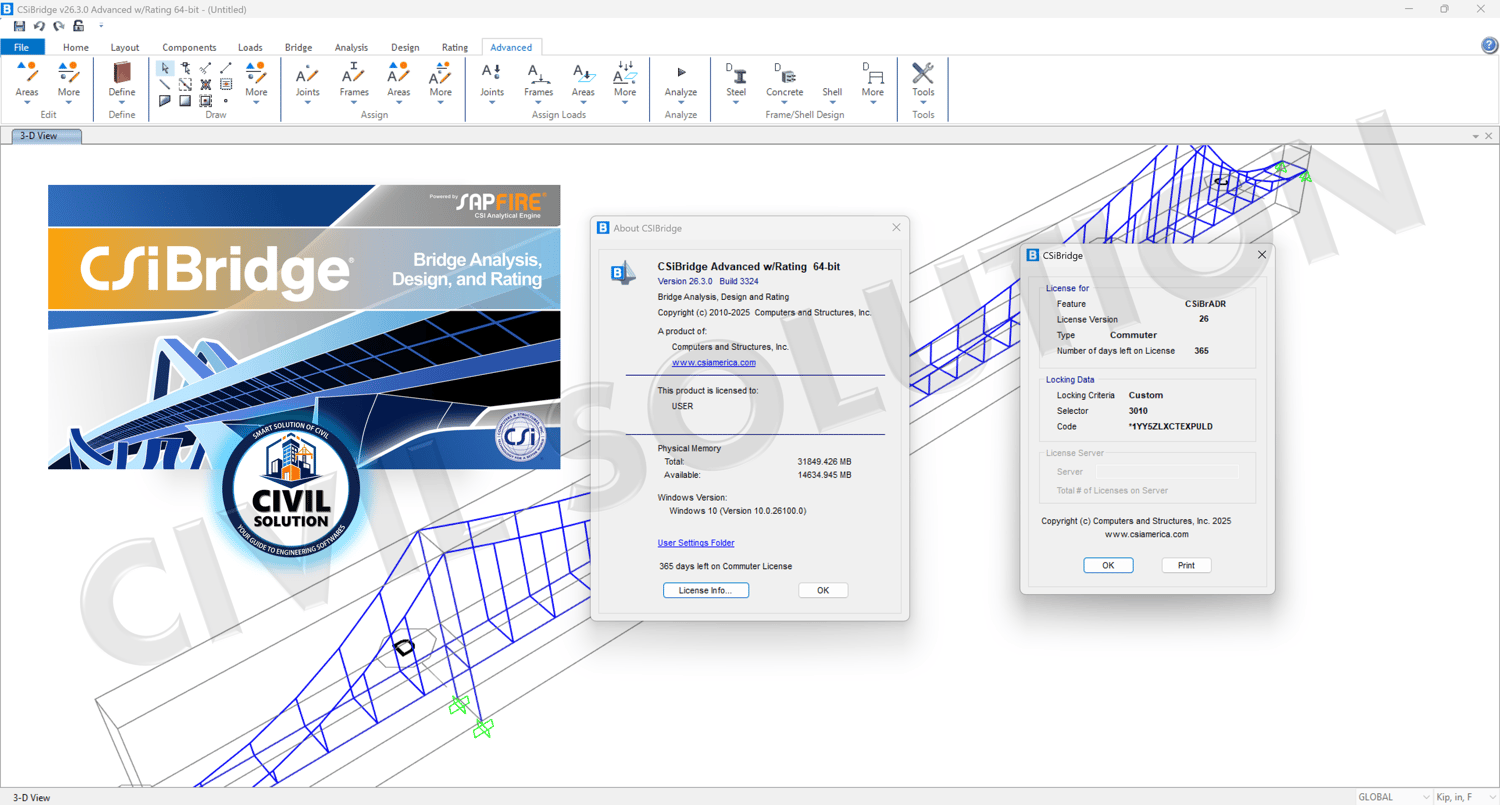Image resolution: width=1500 pixels, height=805 pixels.
Task: Switch to the Design ribbon tab
Action: (405, 47)
